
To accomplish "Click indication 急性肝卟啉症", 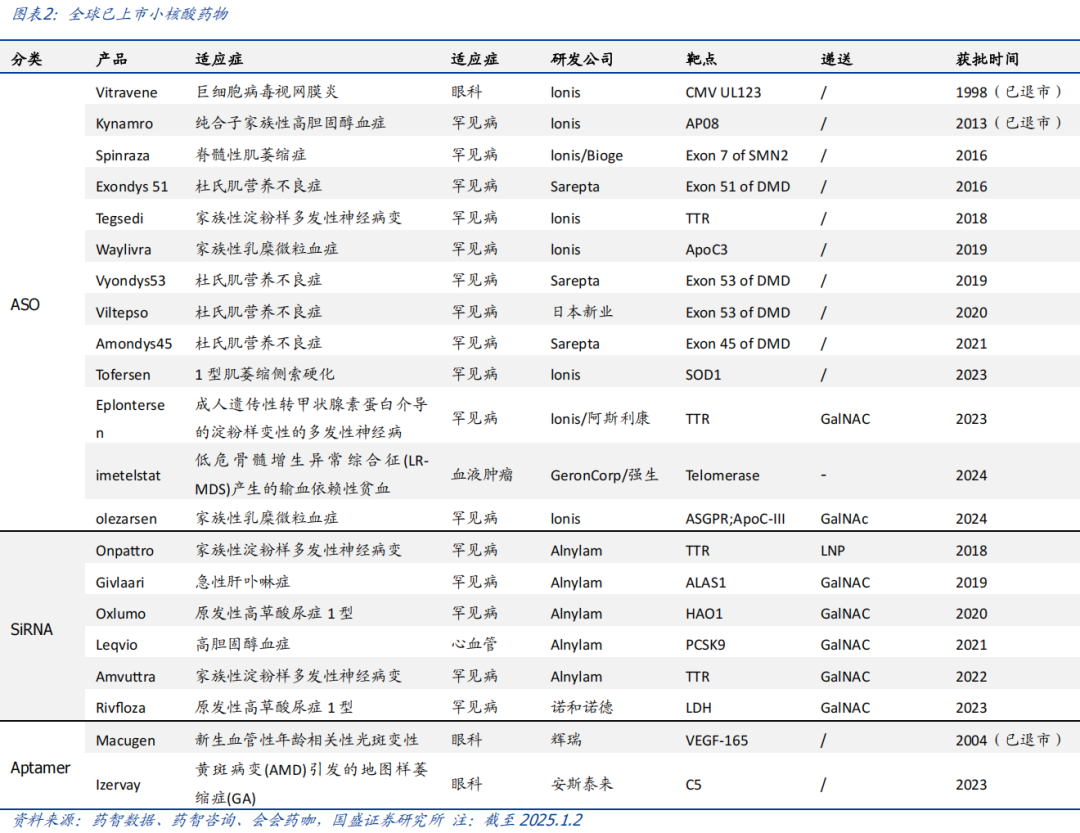I will 243,582.
